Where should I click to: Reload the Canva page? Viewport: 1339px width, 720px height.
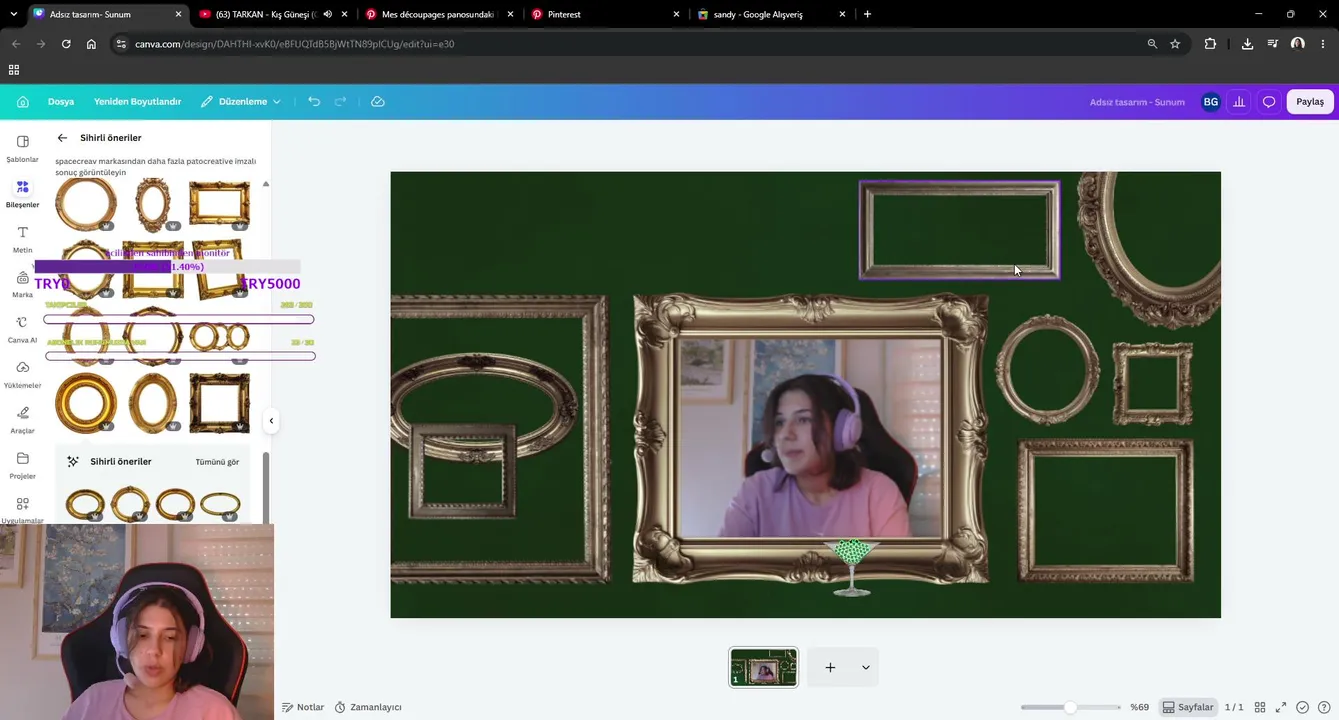click(x=66, y=44)
